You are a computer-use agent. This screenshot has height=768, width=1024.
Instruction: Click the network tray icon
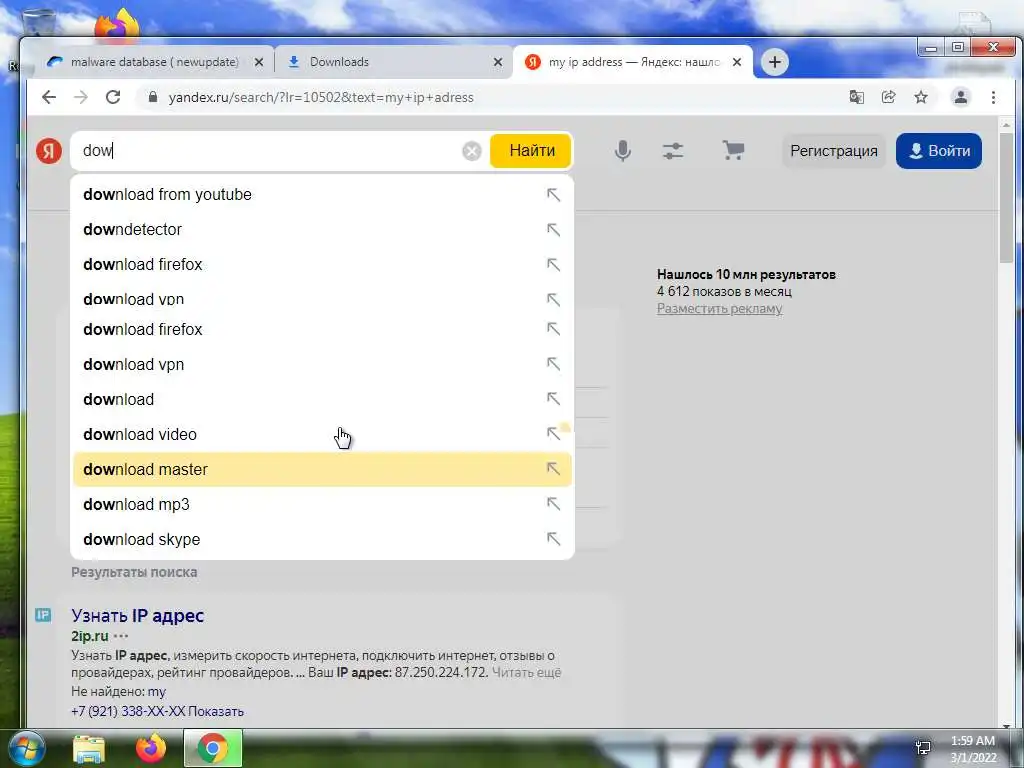point(923,748)
